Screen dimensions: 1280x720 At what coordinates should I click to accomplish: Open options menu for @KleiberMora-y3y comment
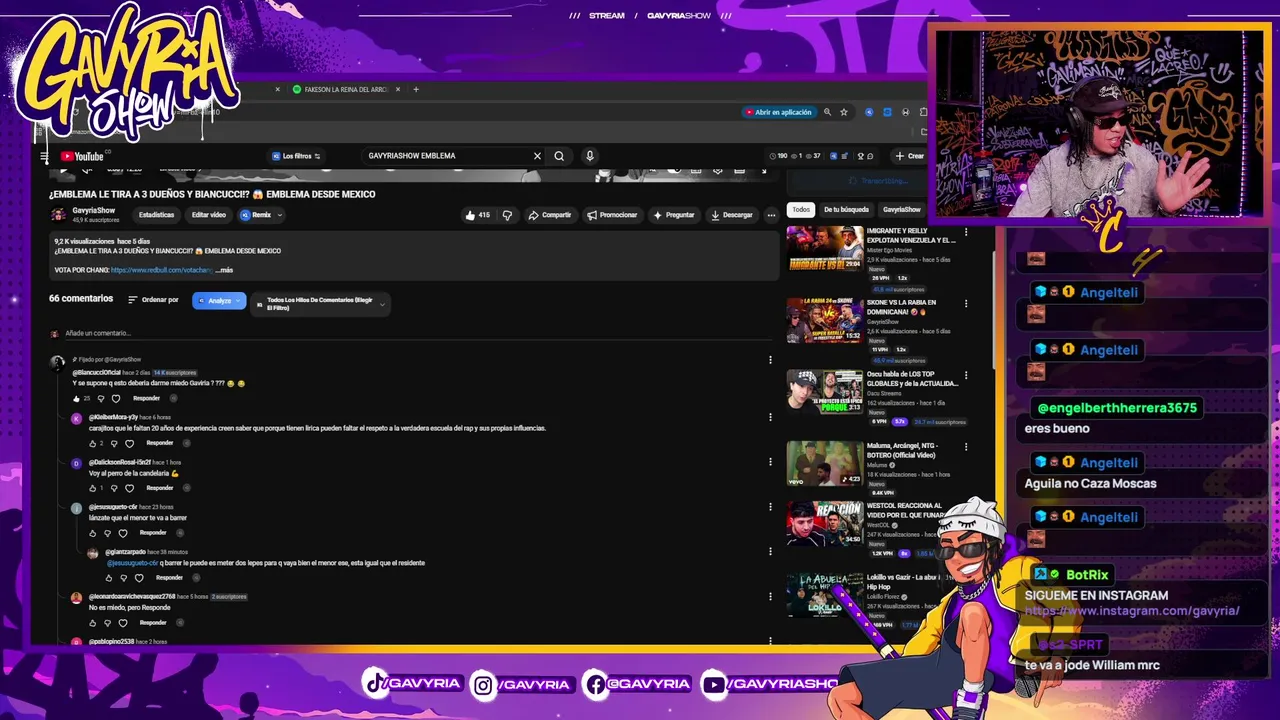coord(770,417)
